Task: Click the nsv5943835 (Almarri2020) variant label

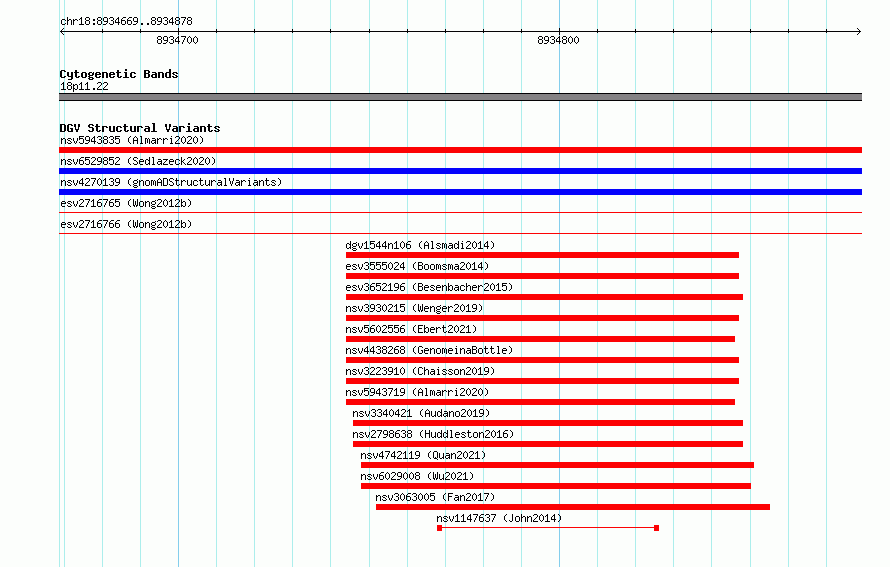Action: tap(132, 140)
